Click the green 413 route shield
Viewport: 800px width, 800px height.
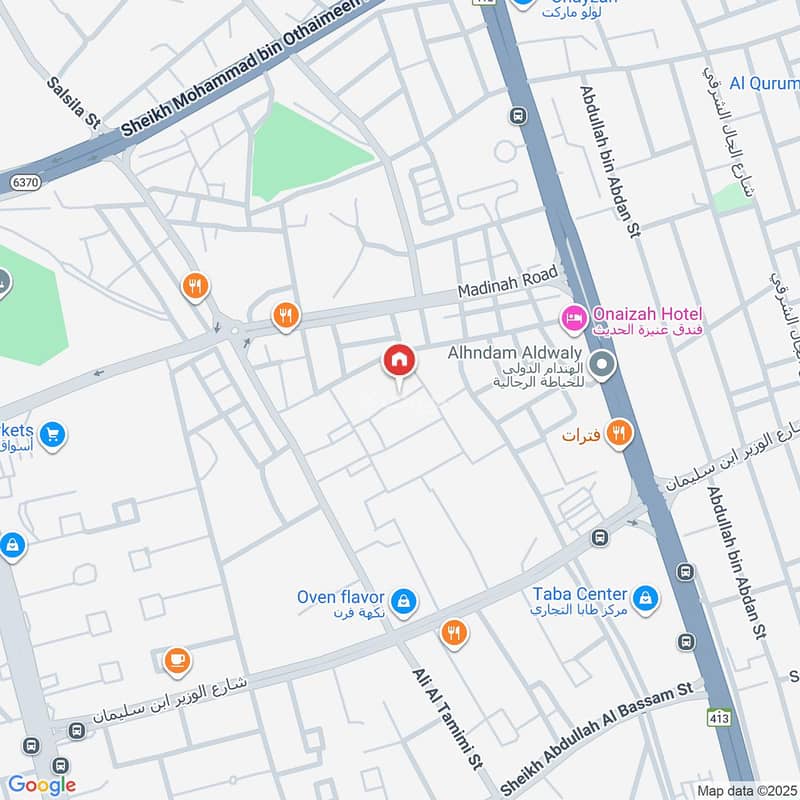(719, 718)
